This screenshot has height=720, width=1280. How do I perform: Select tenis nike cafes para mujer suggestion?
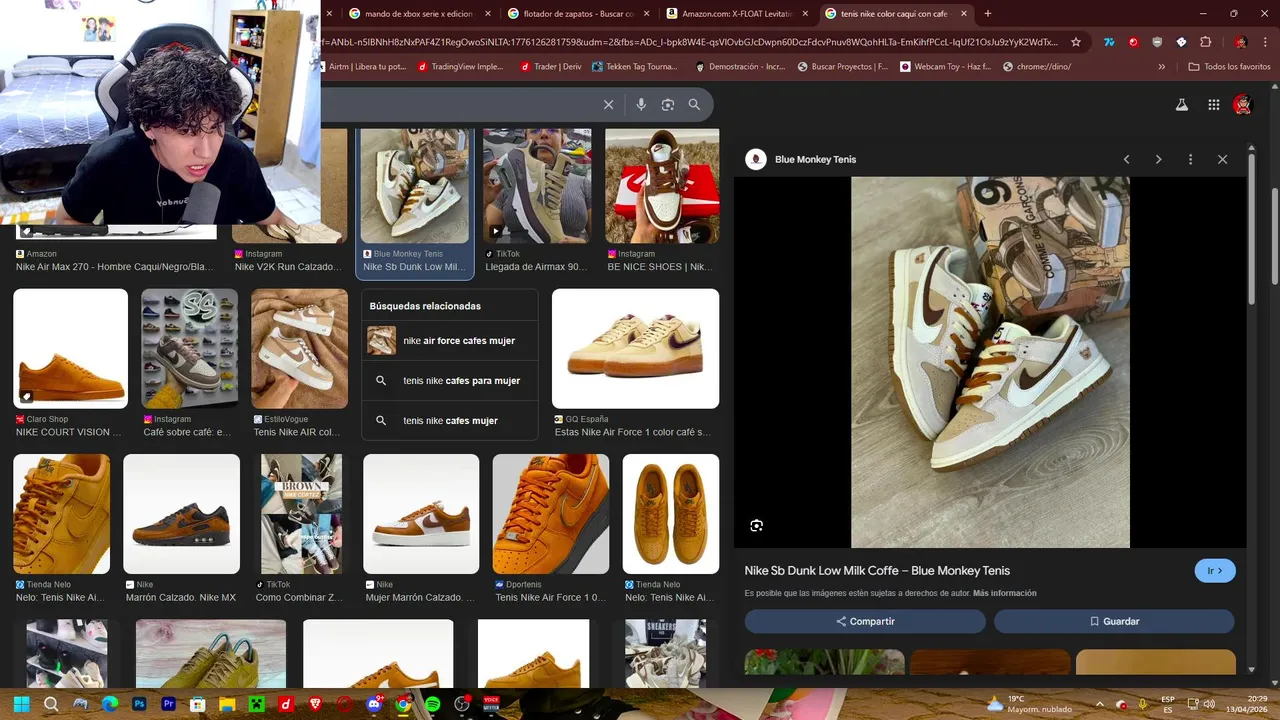point(450,381)
